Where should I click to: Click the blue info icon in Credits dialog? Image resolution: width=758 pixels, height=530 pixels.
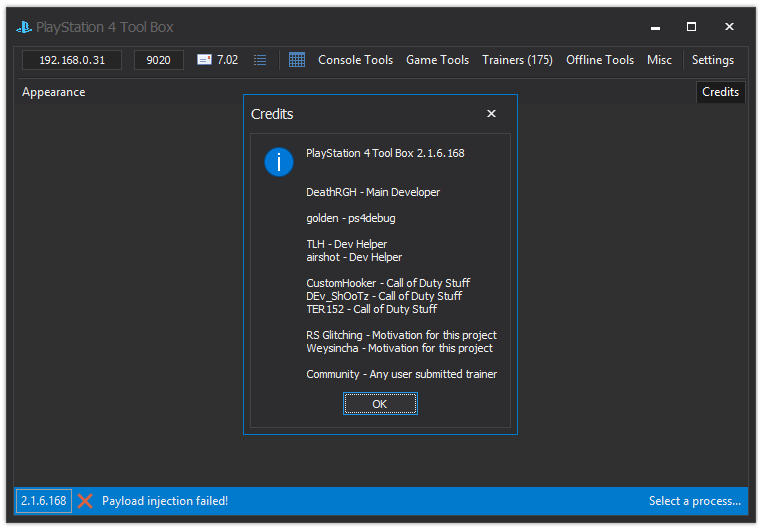coord(279,162)
